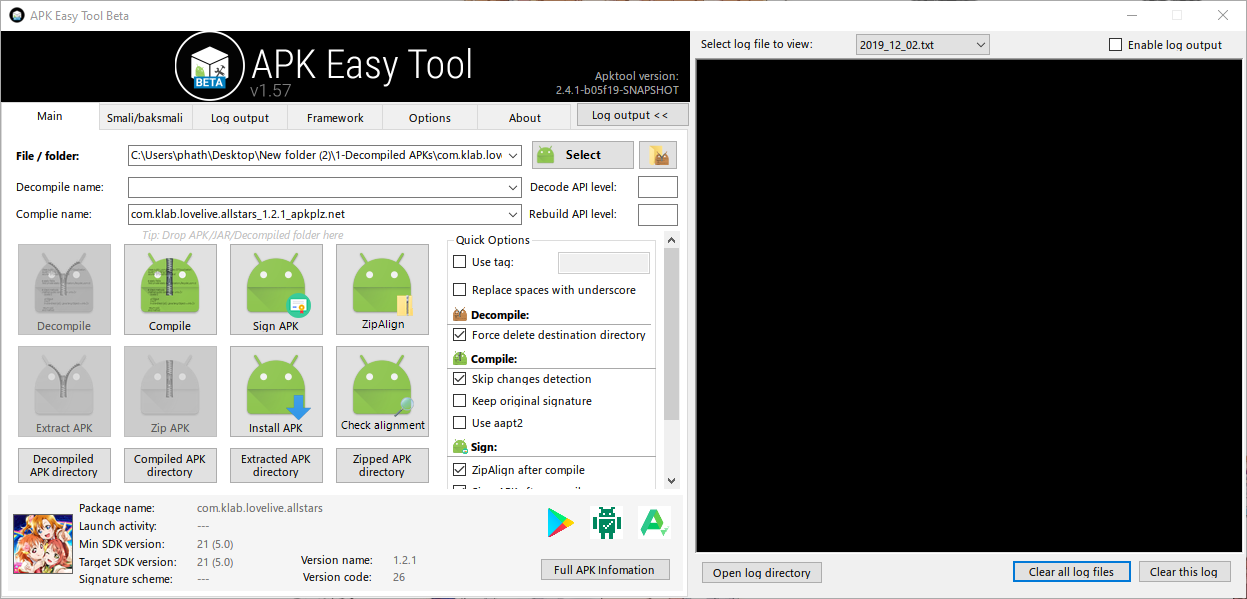Click the Install APK icon
Screen dimensions: 1247x599
[276, 391]
